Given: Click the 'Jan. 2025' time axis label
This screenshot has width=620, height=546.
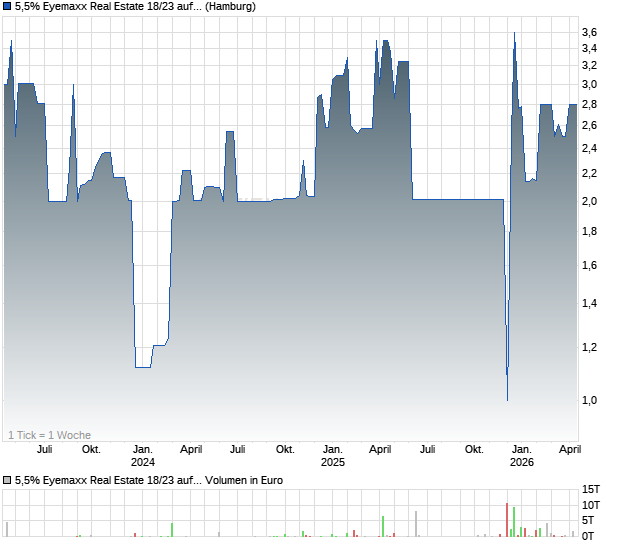Looking at the screenshot, I should (x=333, y=456).
